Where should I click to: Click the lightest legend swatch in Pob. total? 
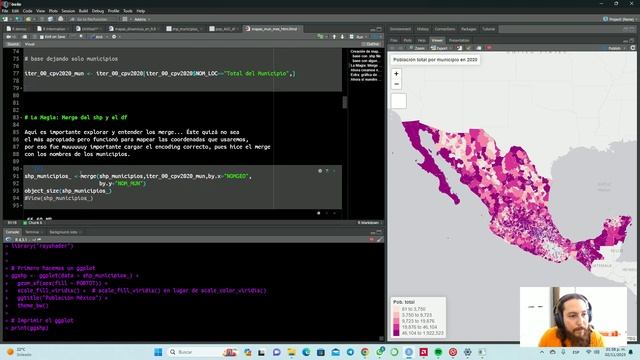396,309
